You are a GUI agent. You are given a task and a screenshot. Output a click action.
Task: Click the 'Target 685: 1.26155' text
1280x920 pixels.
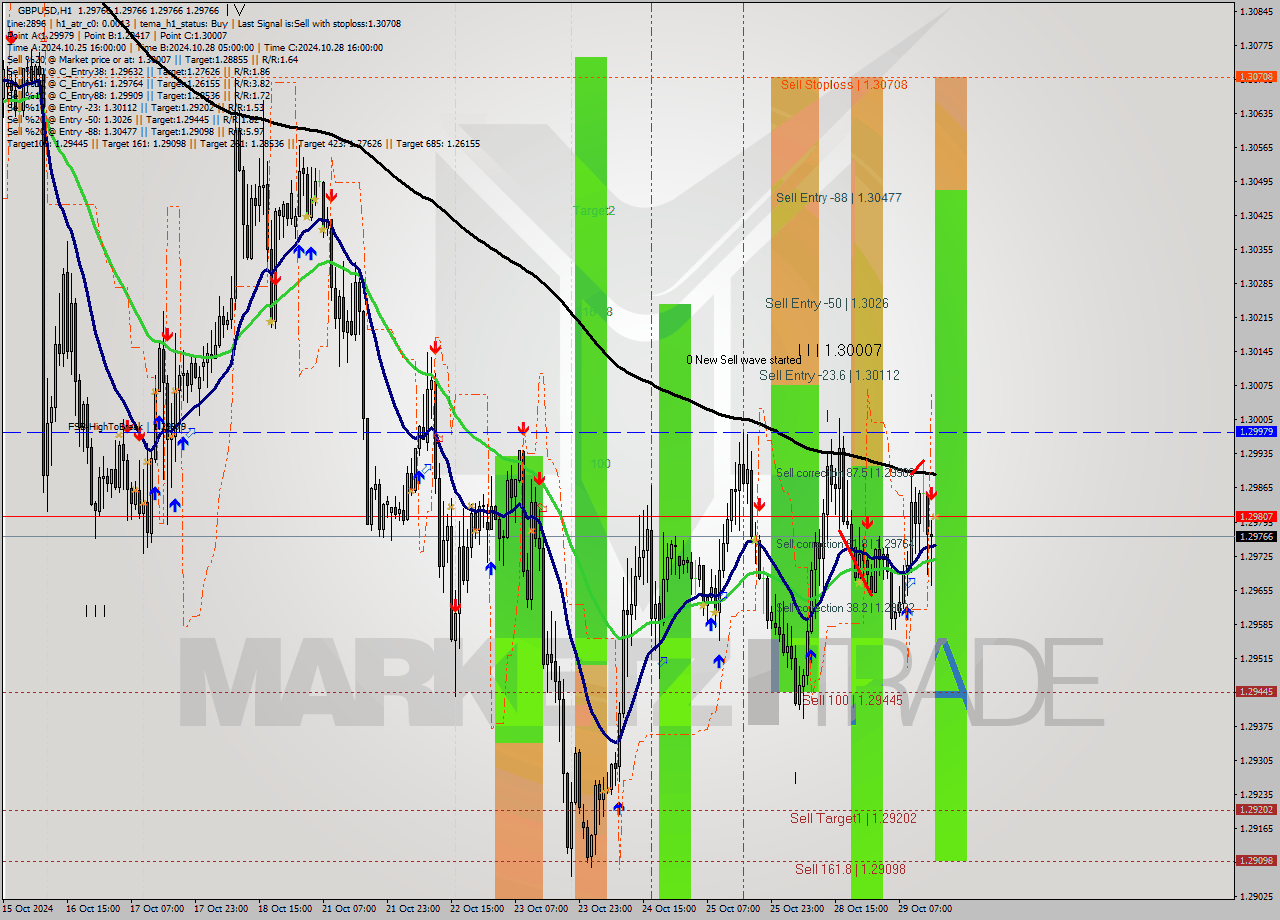coord(438,144)
